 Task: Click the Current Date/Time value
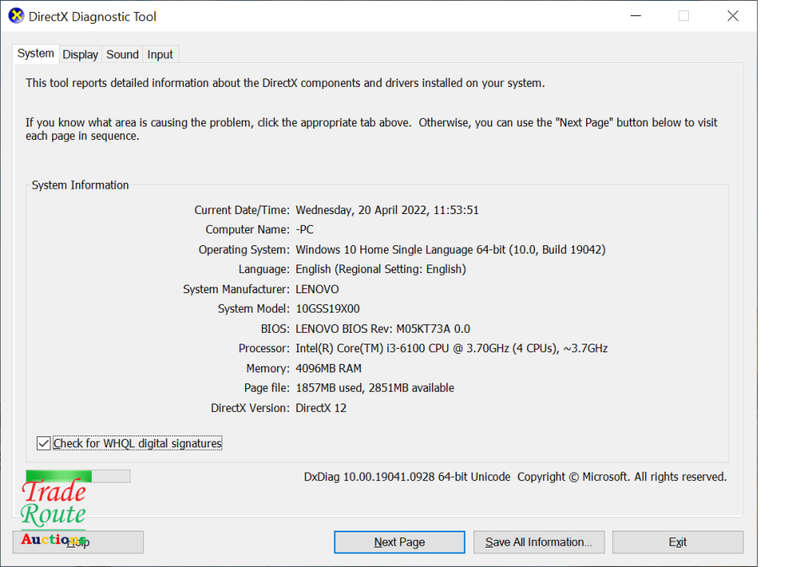click(387, 210)
